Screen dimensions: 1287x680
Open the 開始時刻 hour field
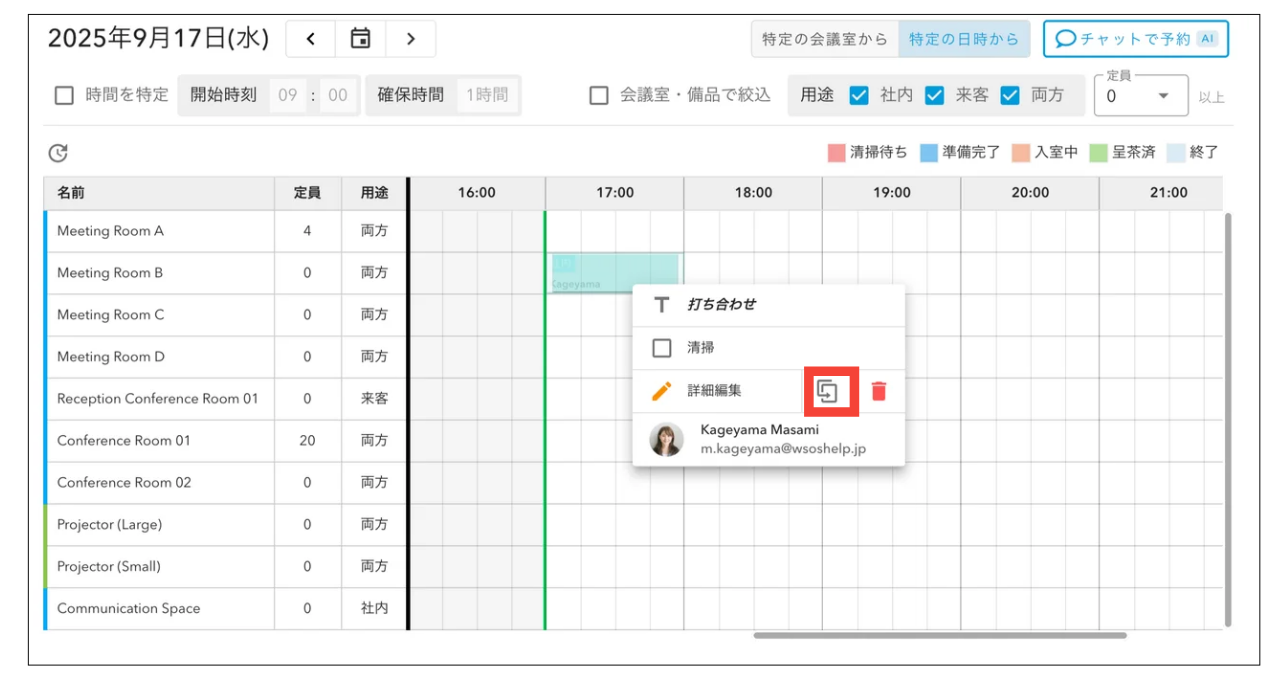(288, 96)
